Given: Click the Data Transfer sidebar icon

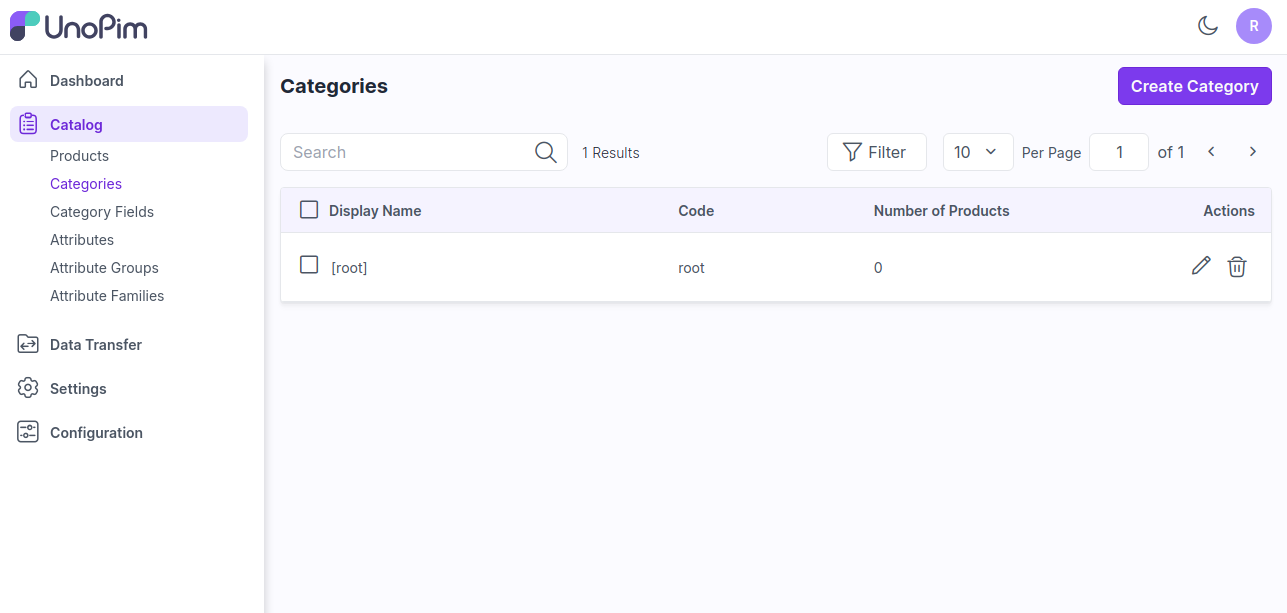Looking at the screenshot, I should [x=28, y=344].
